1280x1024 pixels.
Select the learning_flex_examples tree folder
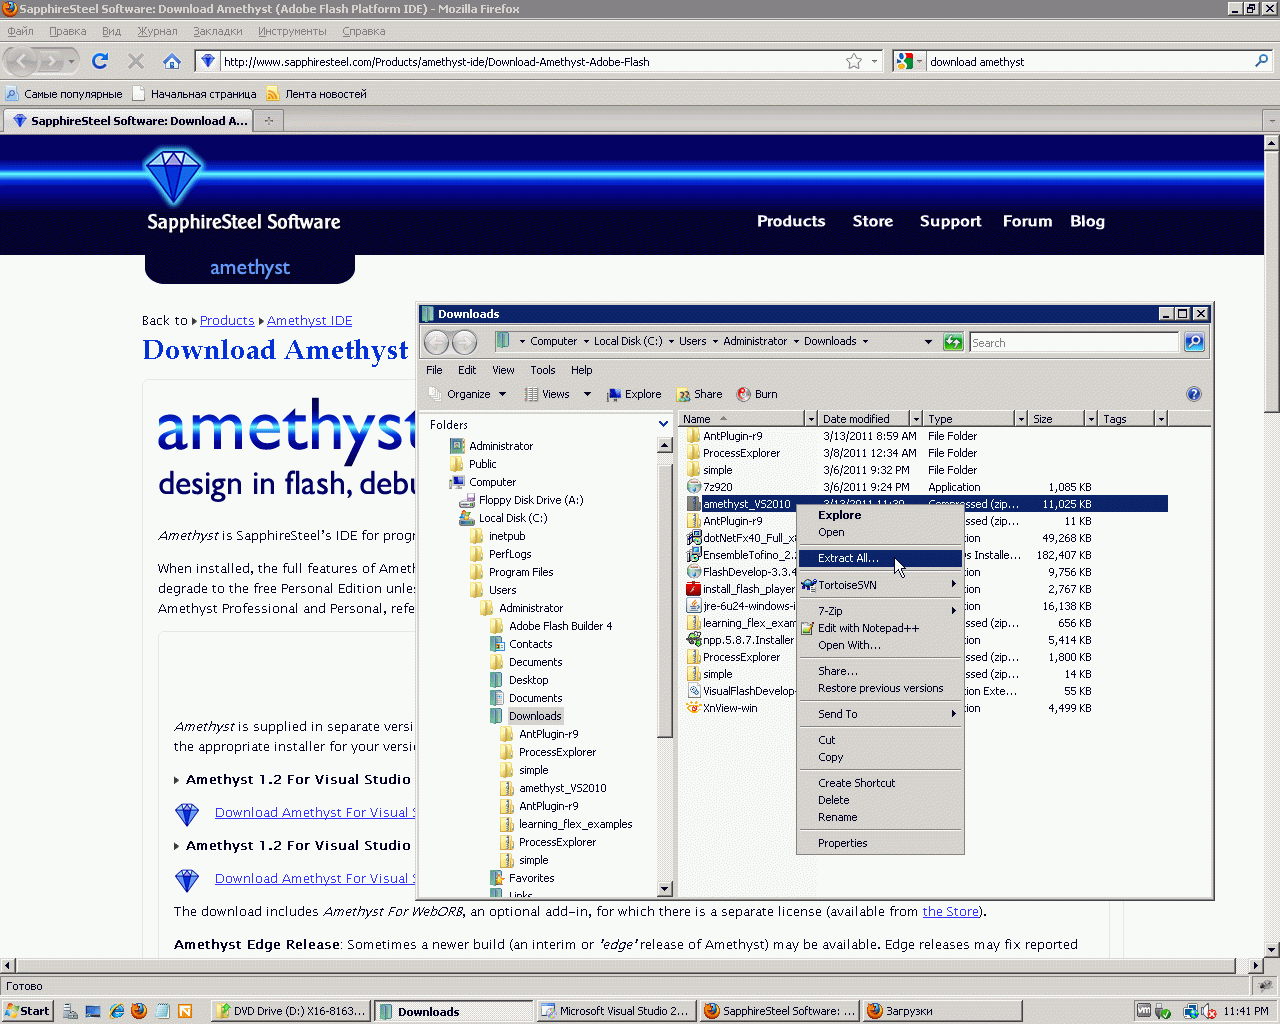(575, 824)
